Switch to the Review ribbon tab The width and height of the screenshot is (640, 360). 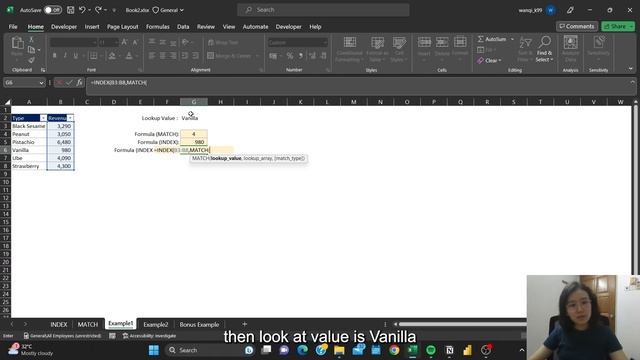coord(206,27)
